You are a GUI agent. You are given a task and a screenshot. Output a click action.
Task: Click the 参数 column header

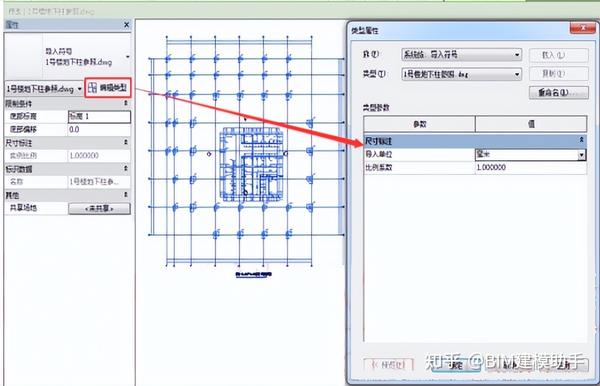419,124
